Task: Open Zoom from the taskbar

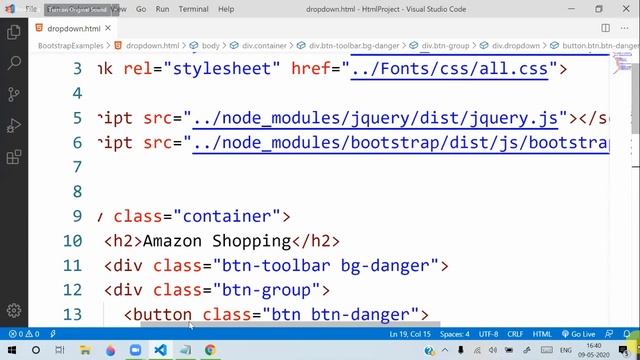Action: (136, 350)
